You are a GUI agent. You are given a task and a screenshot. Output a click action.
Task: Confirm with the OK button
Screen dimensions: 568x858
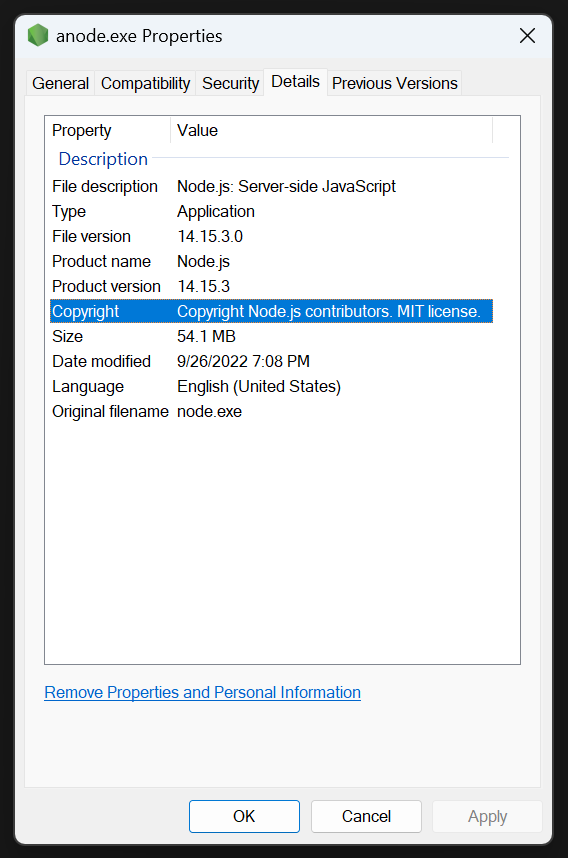244,816
